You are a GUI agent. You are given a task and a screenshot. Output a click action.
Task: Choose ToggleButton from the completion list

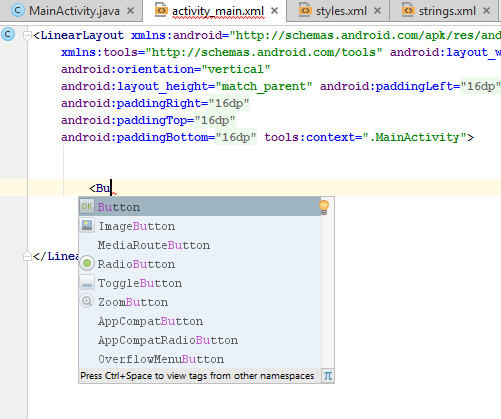coord(200,283)
